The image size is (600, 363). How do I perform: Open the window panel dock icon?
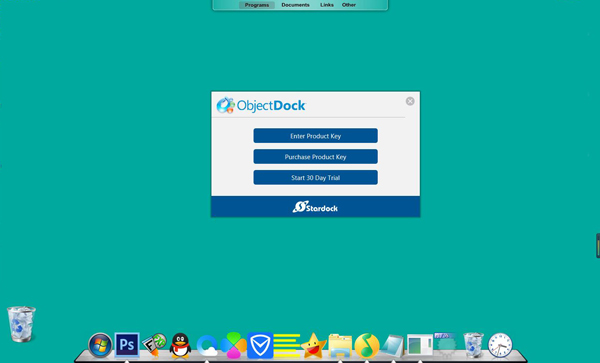(420, 345)
